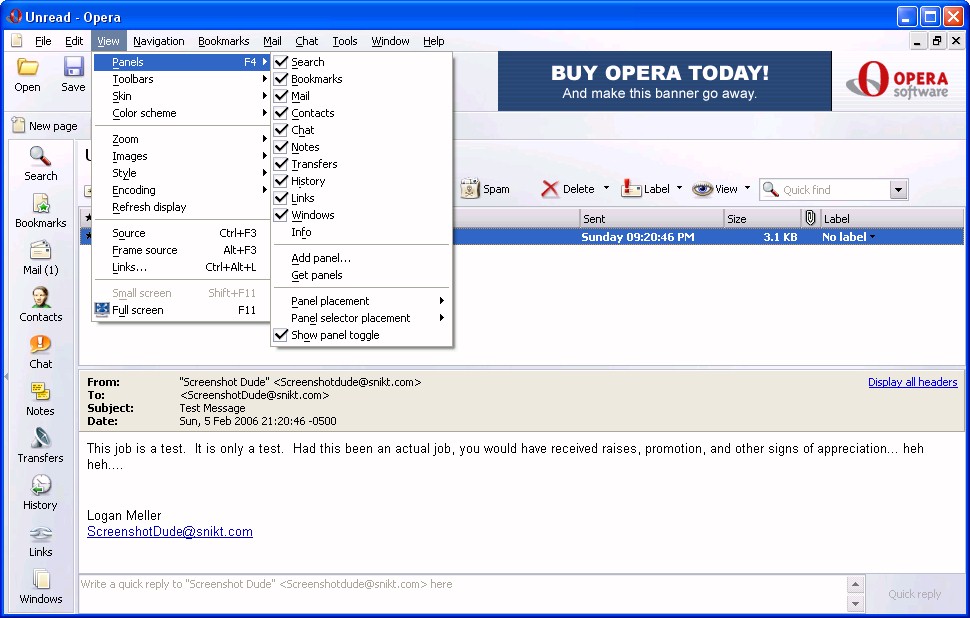Click the Save floppy disk icon

pos(74,67)
